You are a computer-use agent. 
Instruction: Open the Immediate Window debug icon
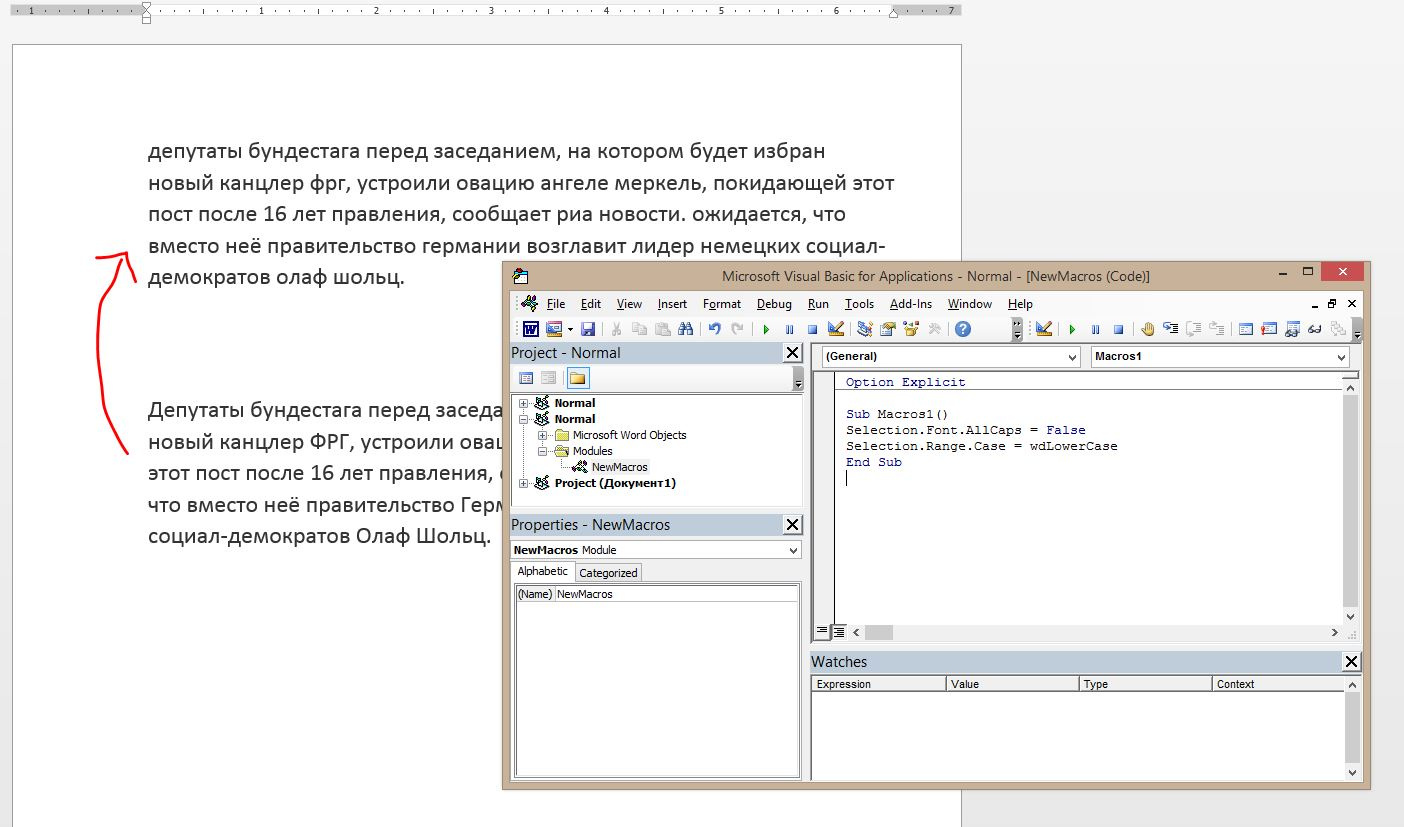tap(1268, 329)
